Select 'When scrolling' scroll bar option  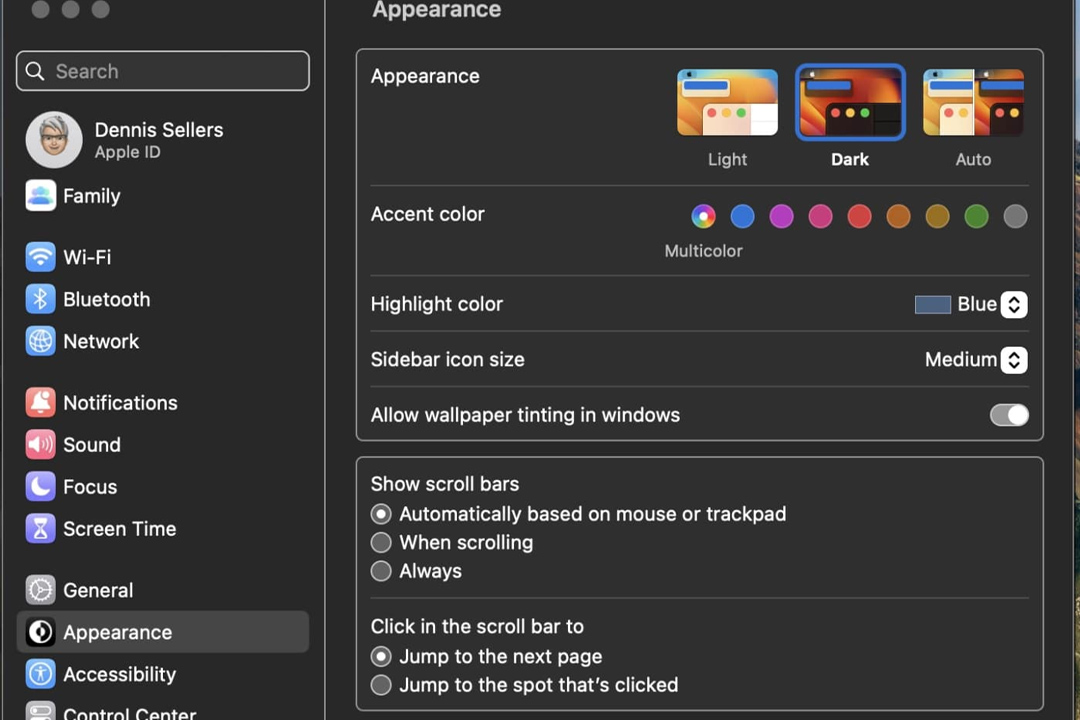[x=381, y=543]
